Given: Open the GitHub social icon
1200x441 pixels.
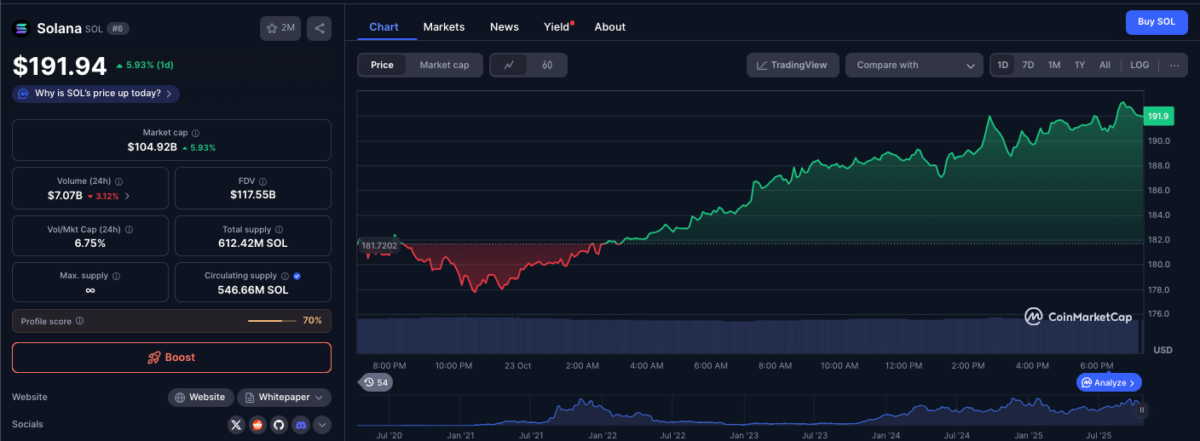Looking at the screenshot, I should tap(278, 425).
